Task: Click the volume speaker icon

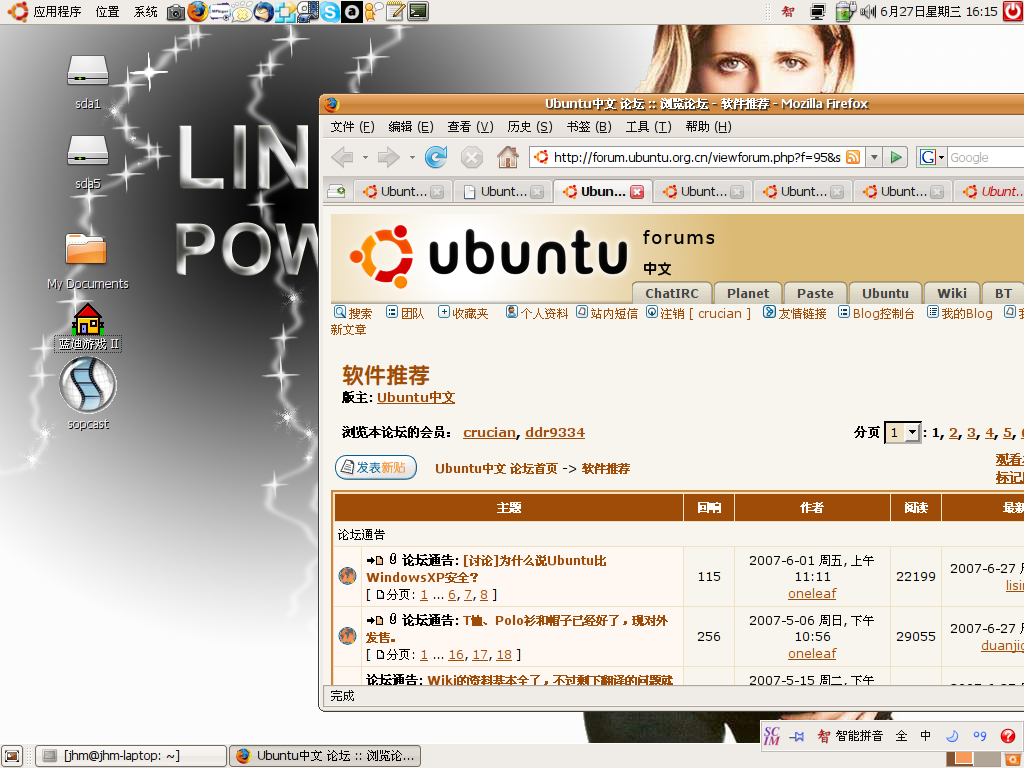Action: click(867, 12)
